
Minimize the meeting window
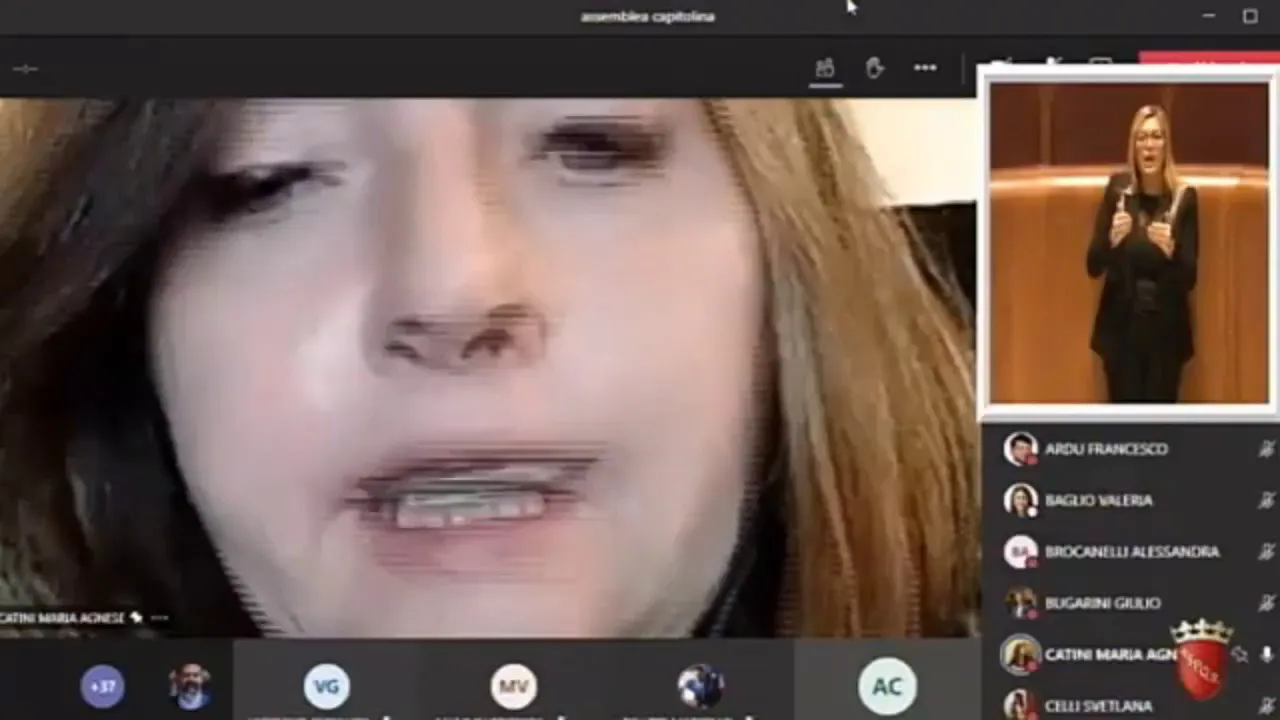pos(1209,16)
